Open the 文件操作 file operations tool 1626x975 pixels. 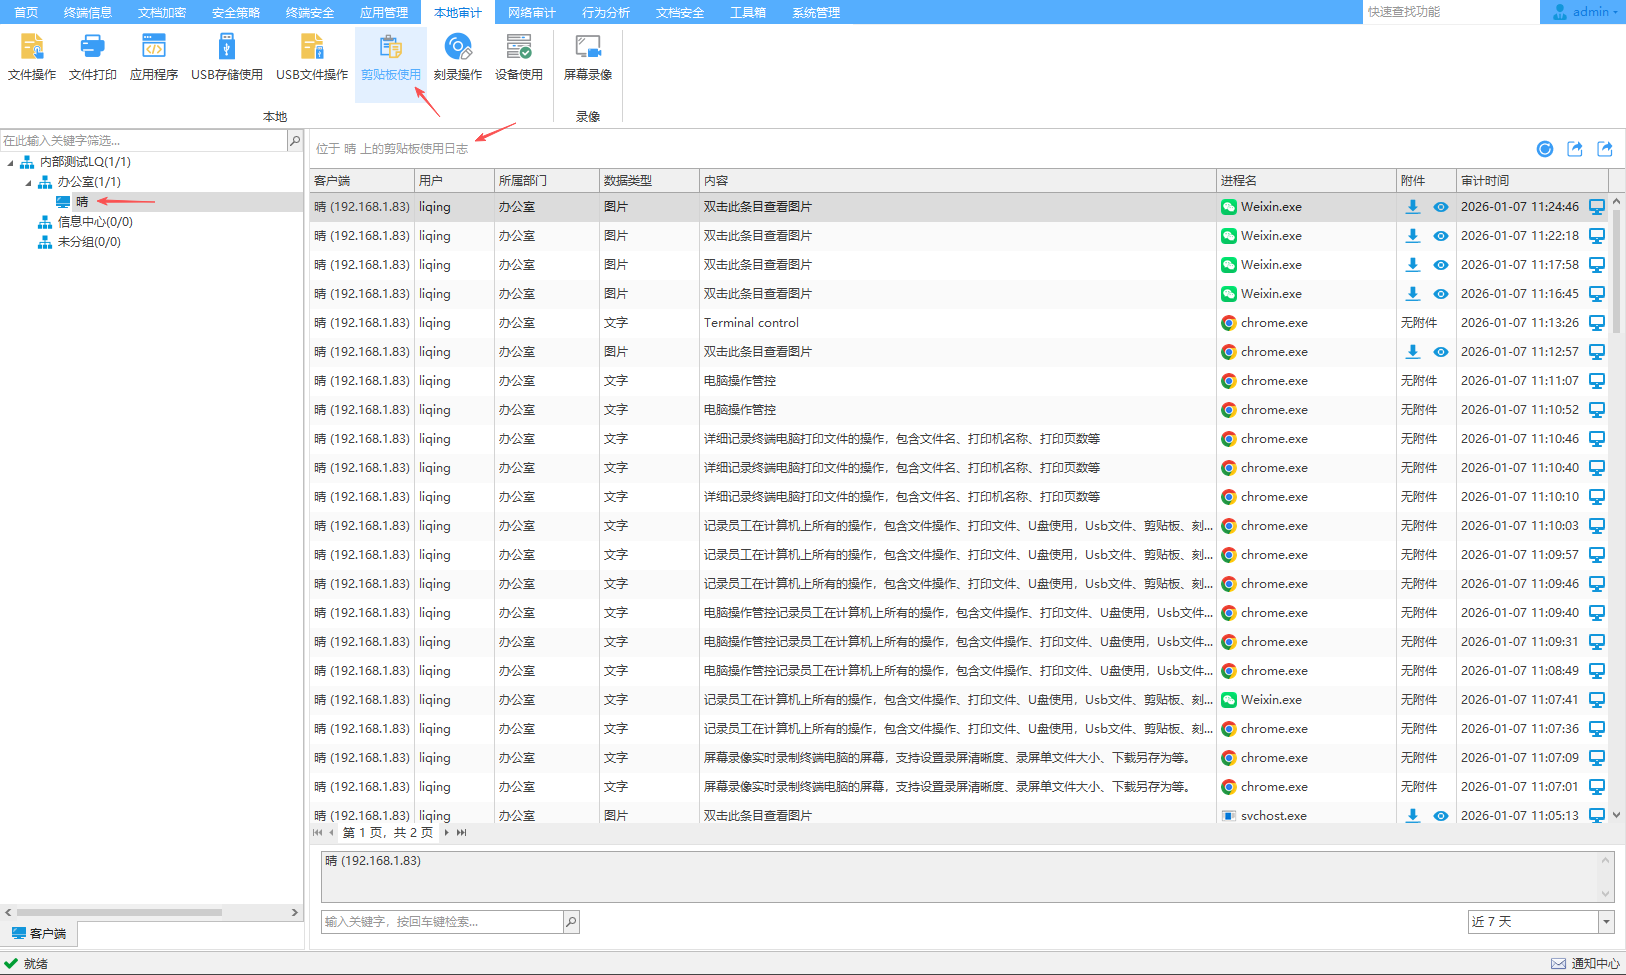32,56
